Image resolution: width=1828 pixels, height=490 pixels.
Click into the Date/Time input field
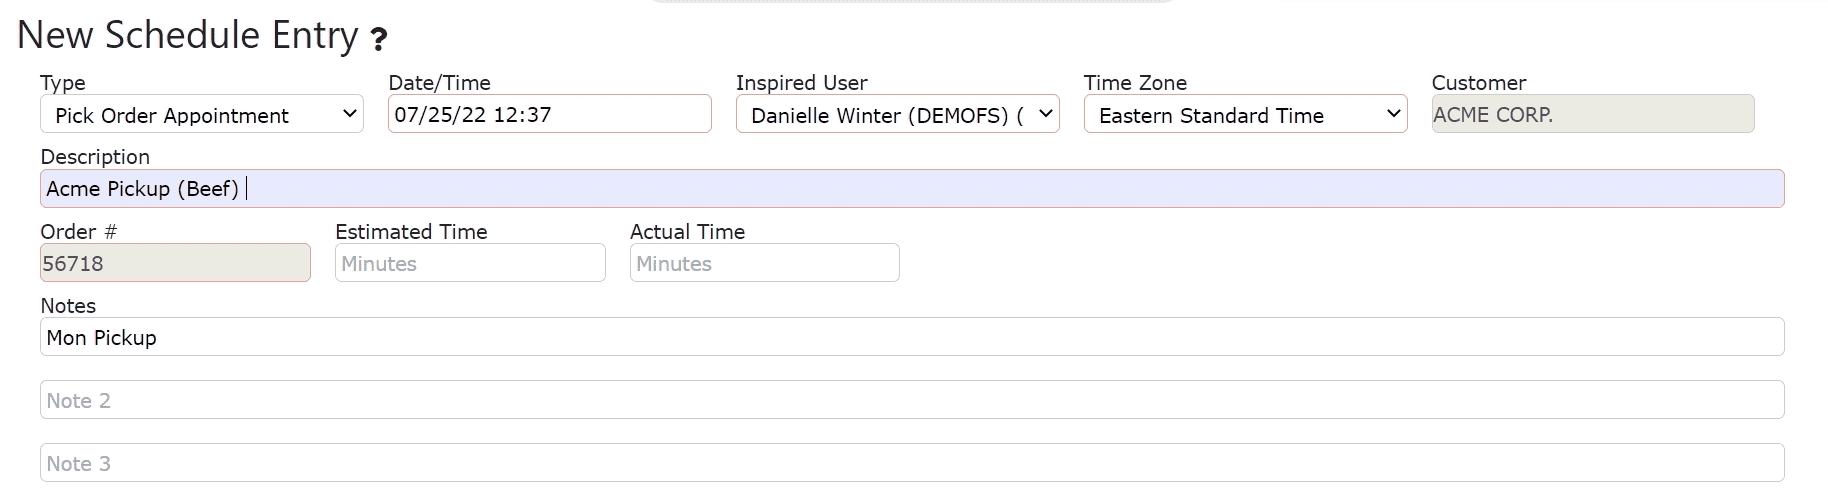point(550,114)
